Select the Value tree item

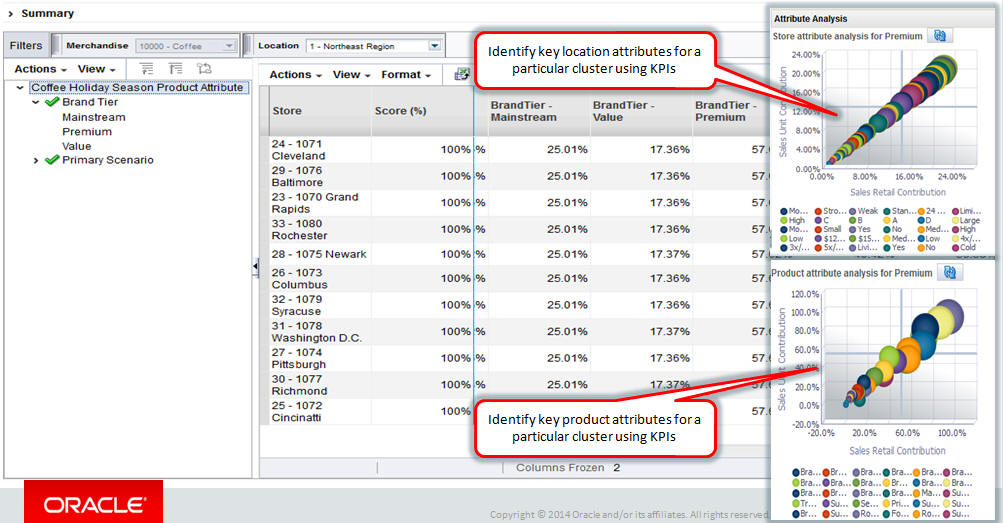coord(76,146)
